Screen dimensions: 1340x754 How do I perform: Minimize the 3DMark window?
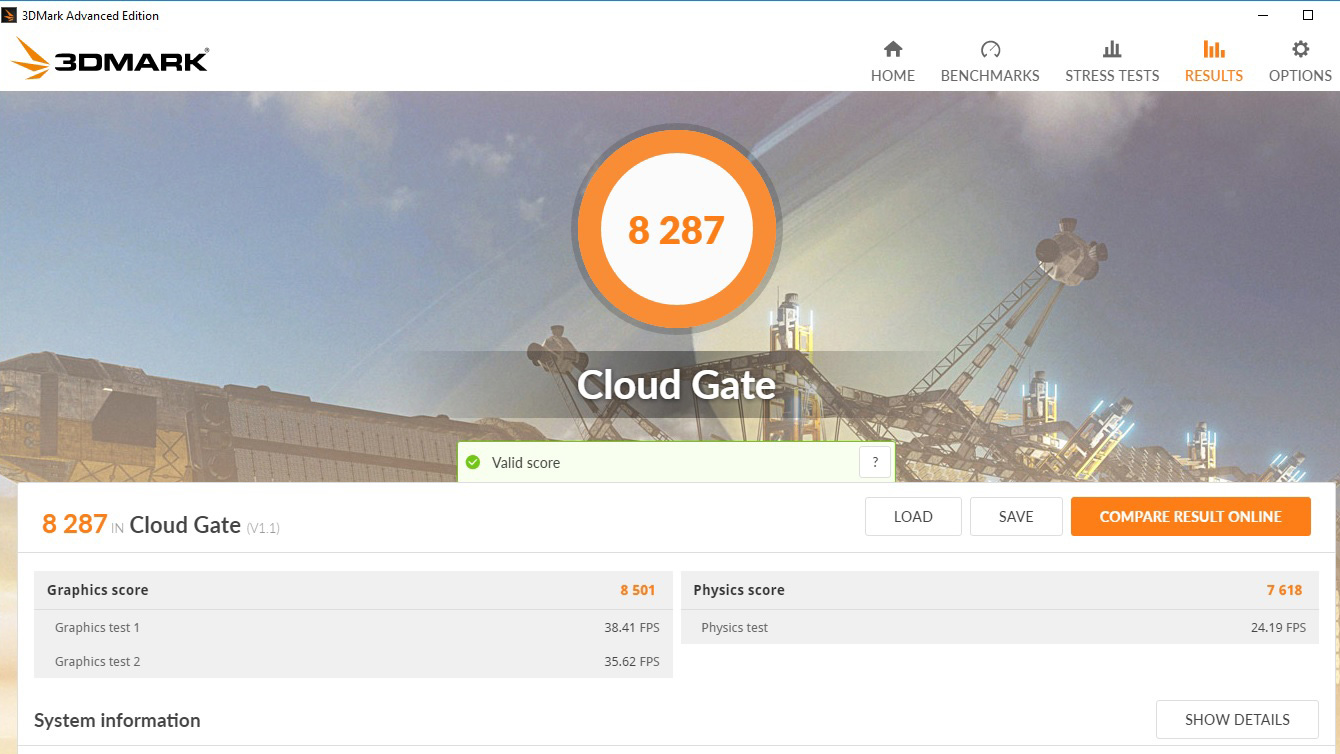(x=1263, y=15)
